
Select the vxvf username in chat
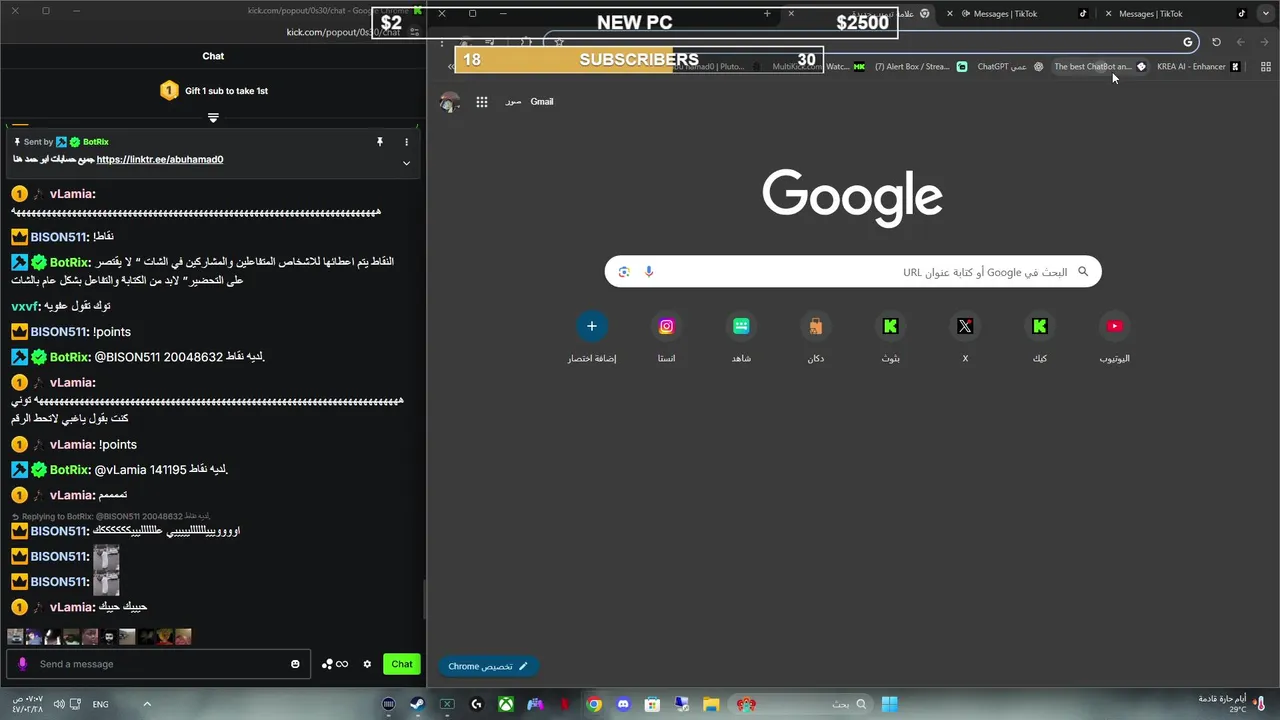coord(24,306)
